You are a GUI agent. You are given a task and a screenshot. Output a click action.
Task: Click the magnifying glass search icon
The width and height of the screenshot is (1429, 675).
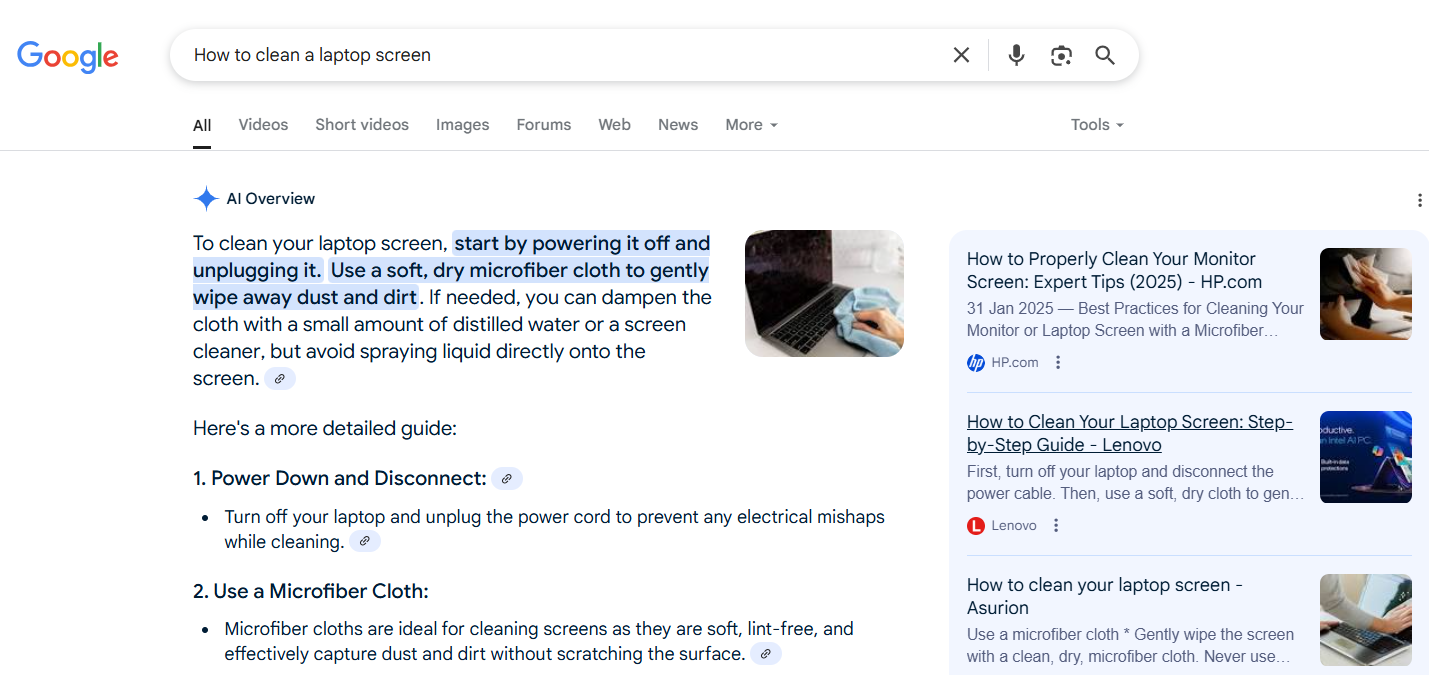pyautogui.click(x=1105, y=55)
